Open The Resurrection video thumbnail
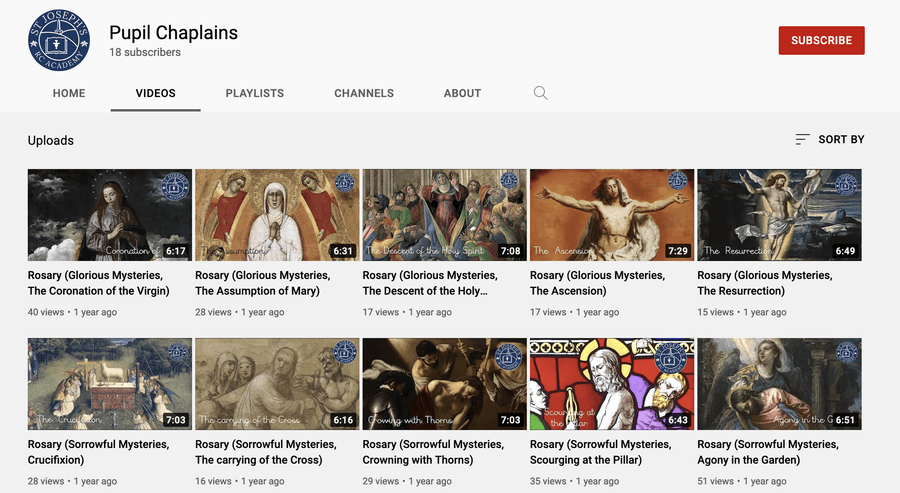Screen dimensions: 900x493 [x=779, y=215]
